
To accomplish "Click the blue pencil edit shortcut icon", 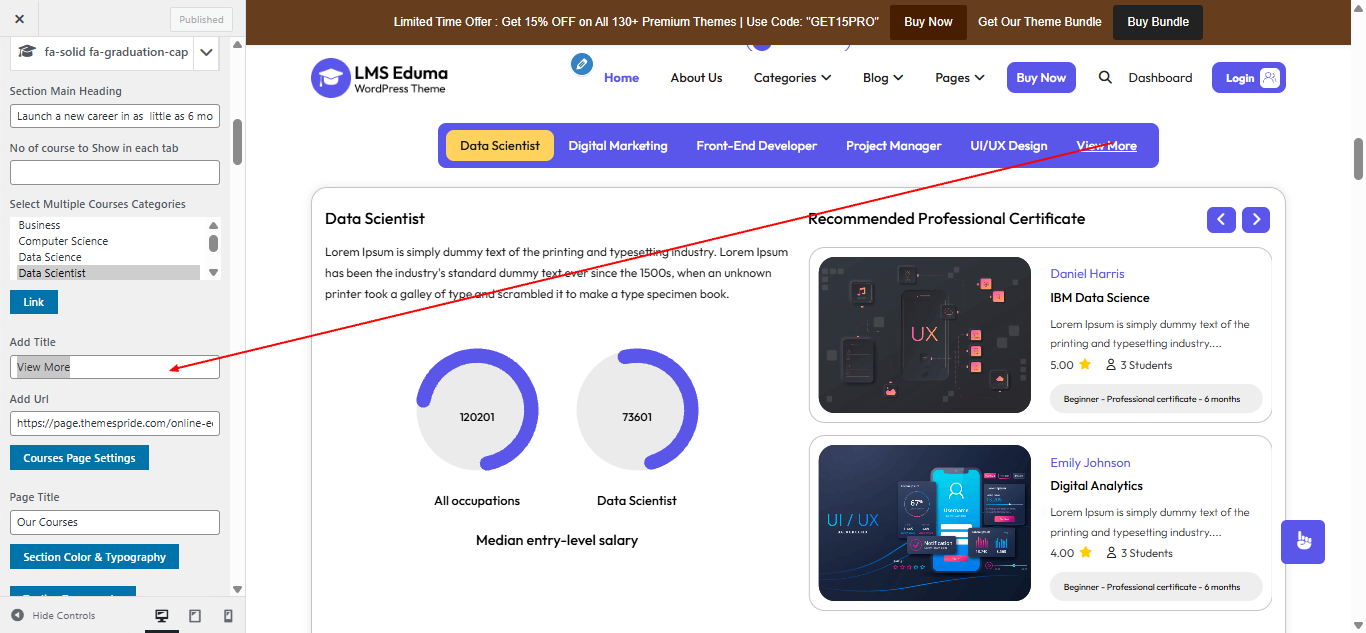I will [581, 64].
